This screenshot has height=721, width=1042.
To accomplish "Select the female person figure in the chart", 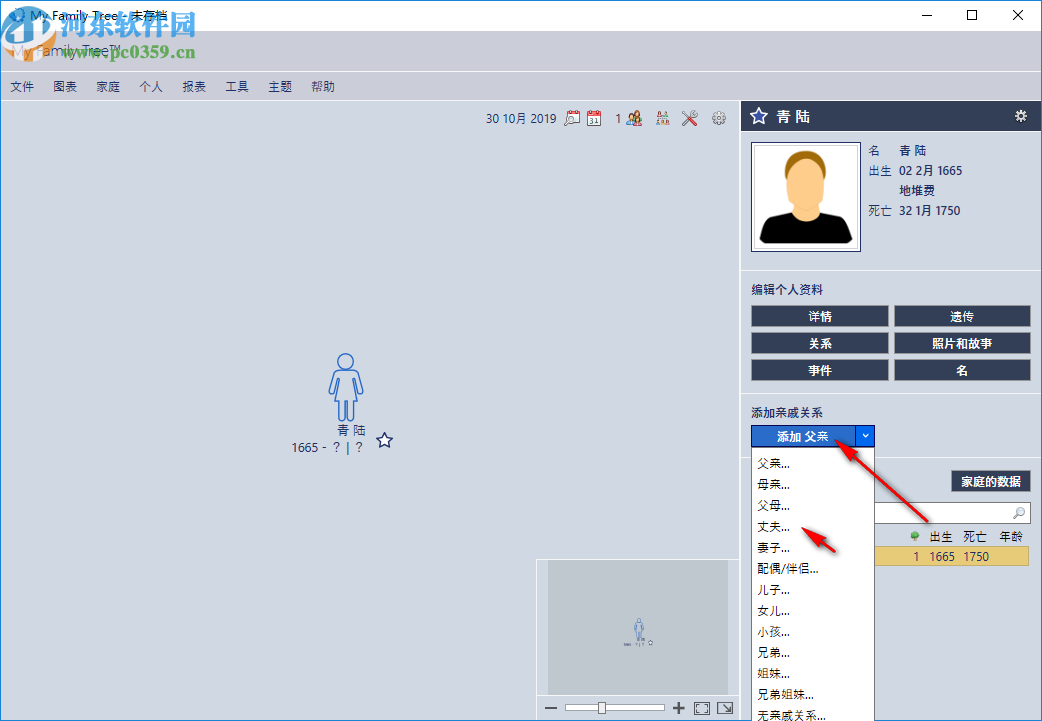I will tap(346, 387).
